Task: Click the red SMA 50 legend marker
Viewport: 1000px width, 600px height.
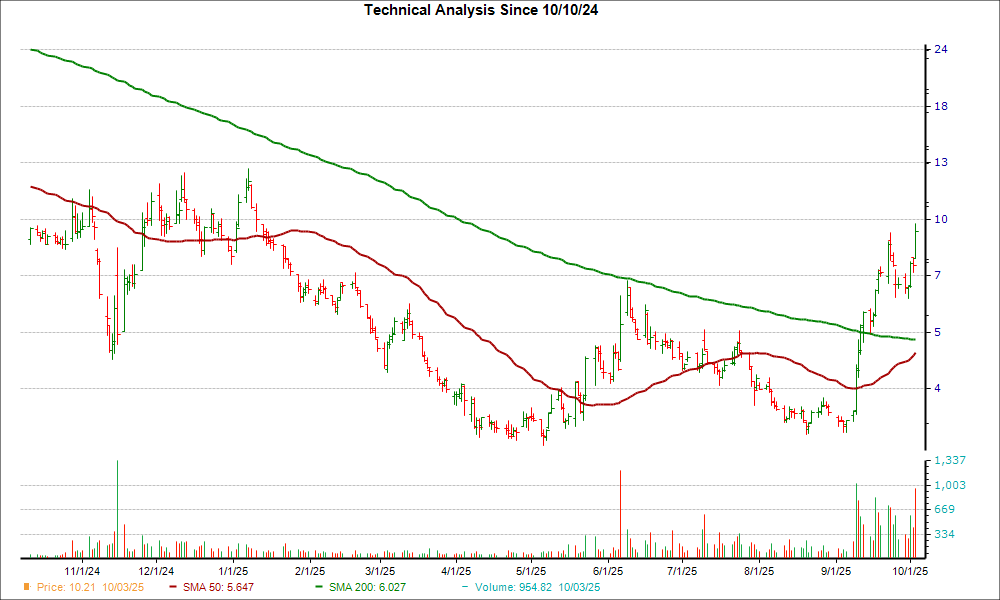Action: coord(174,586)
